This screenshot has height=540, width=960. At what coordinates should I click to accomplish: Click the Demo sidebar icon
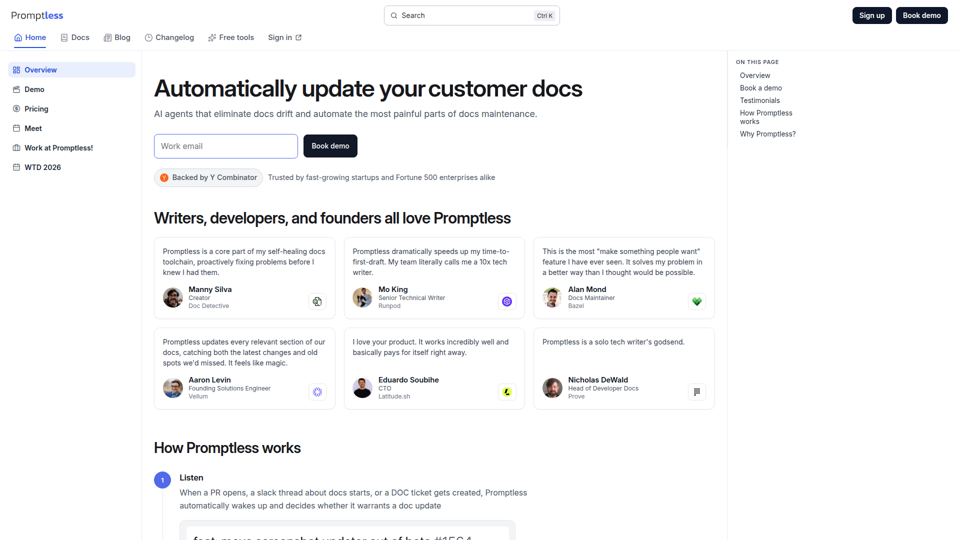coord(17,89)
